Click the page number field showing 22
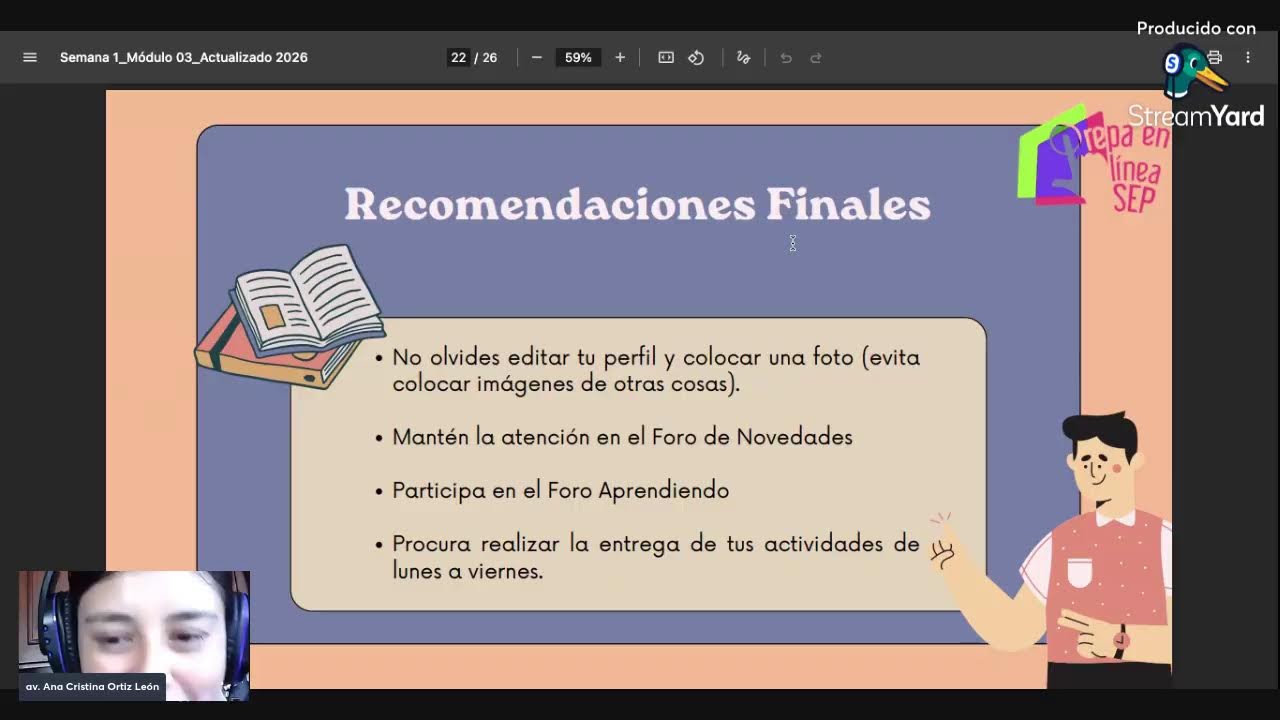 point(458,58)
